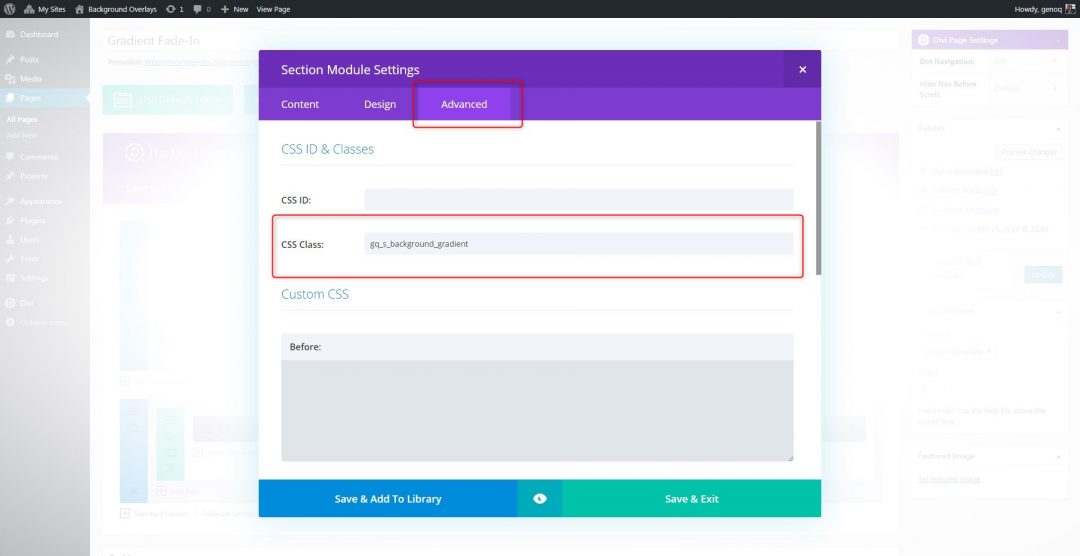Switch to the Design tab
The width and height of the screenshot is (1080, 556).
380,104
